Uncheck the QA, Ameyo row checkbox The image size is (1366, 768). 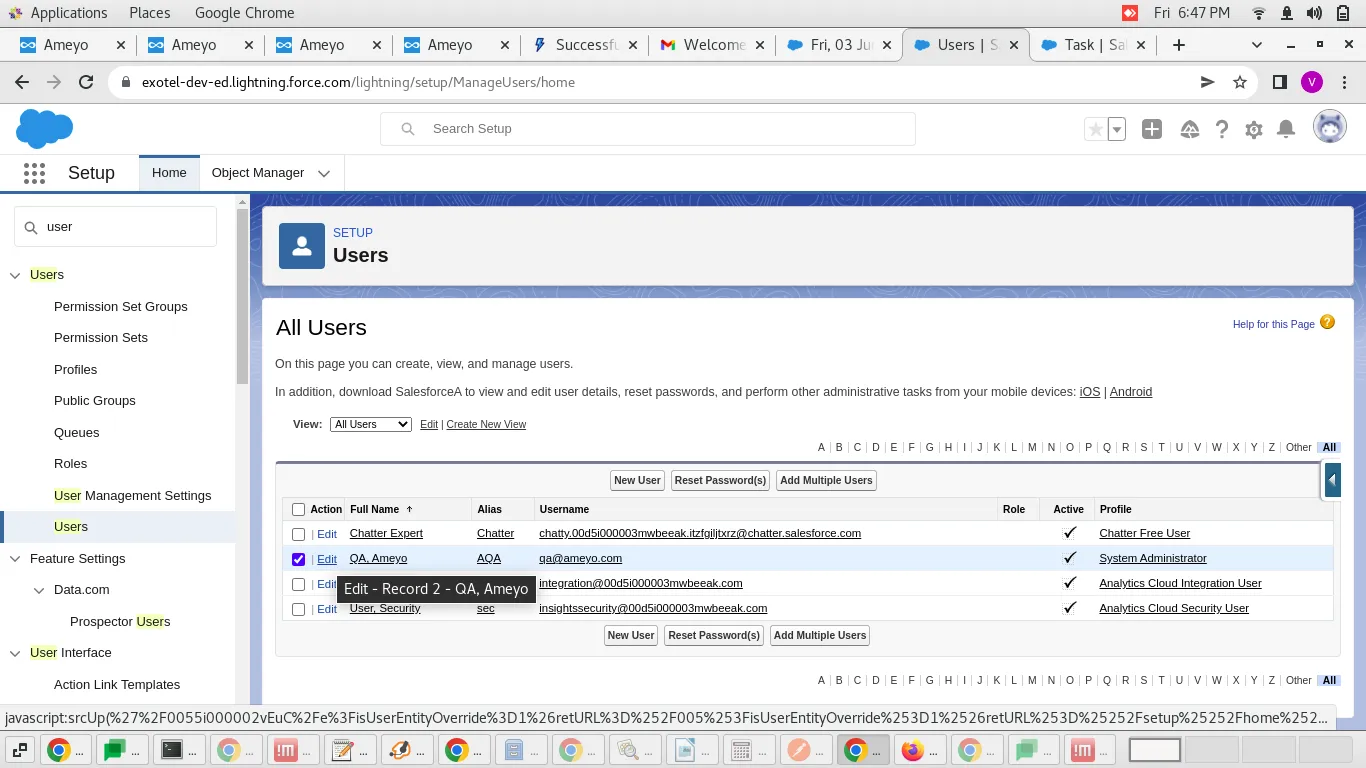tap(298, 559)
